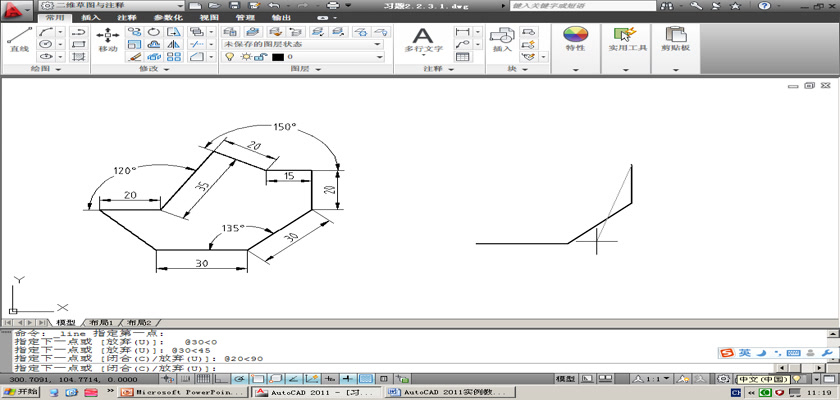
Task: Toggle layer freeze sun icon
Action: click(246, 56)
